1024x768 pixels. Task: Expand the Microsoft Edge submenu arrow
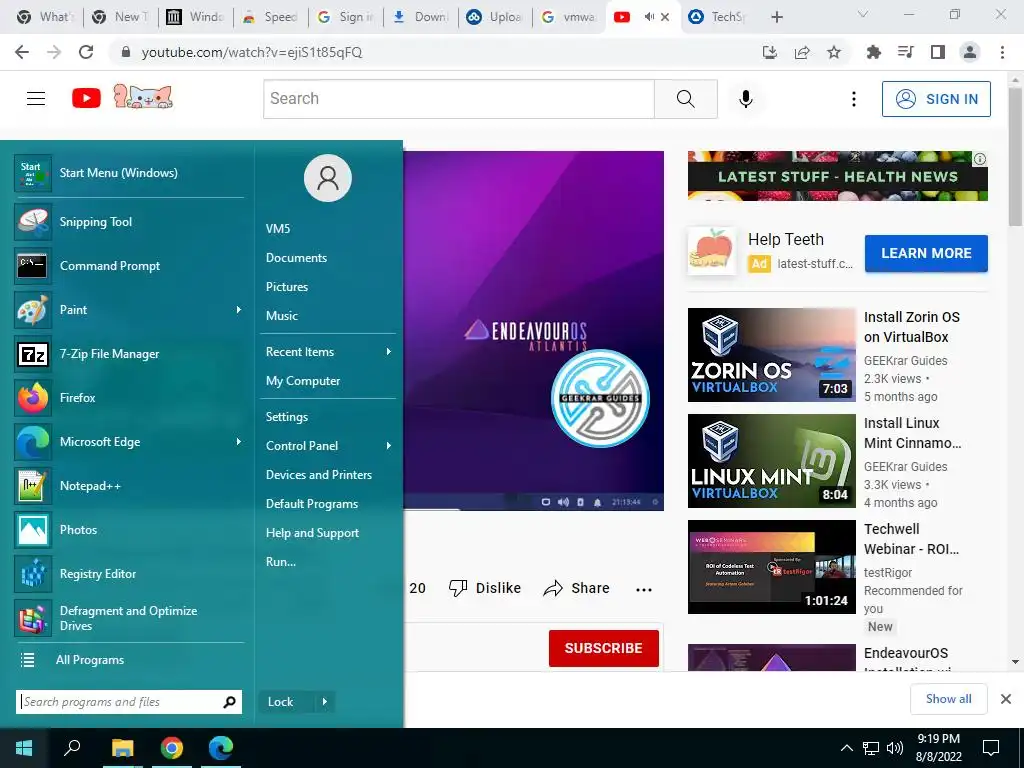(x=238, y=441)
